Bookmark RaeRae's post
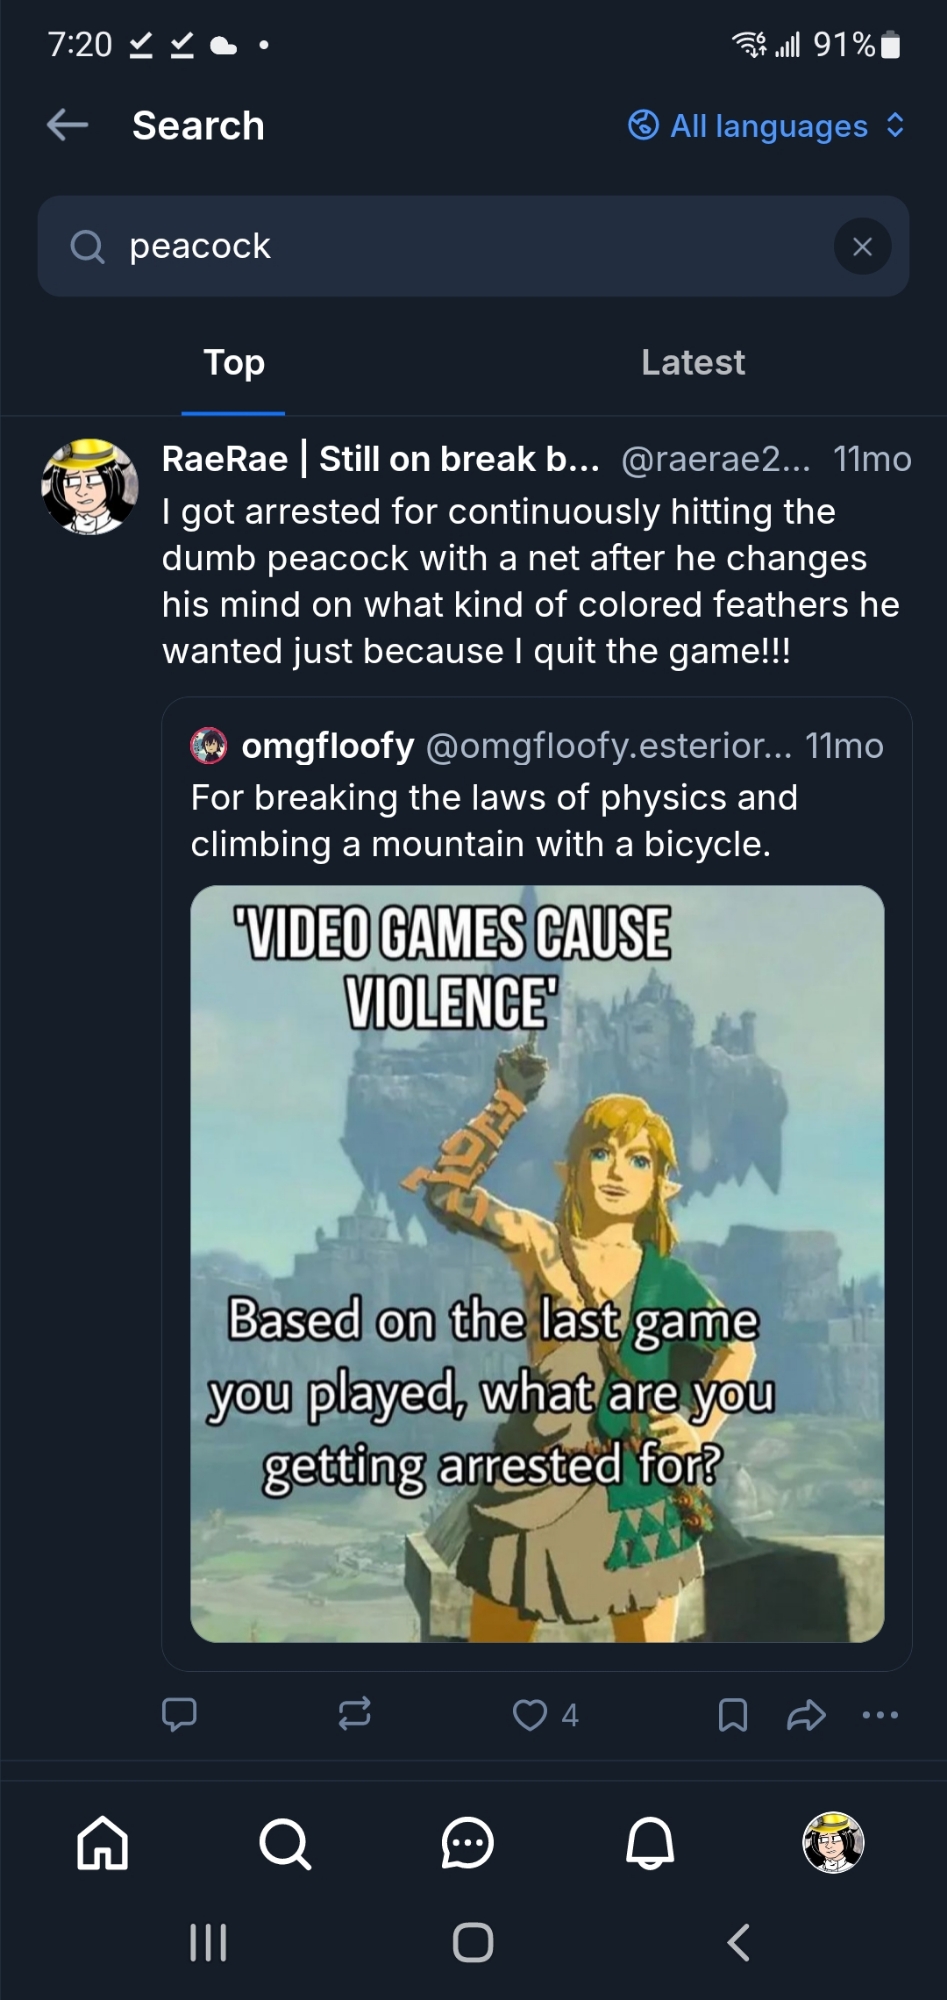This screenshot has width=947, height=2000. coord(733,1715)
